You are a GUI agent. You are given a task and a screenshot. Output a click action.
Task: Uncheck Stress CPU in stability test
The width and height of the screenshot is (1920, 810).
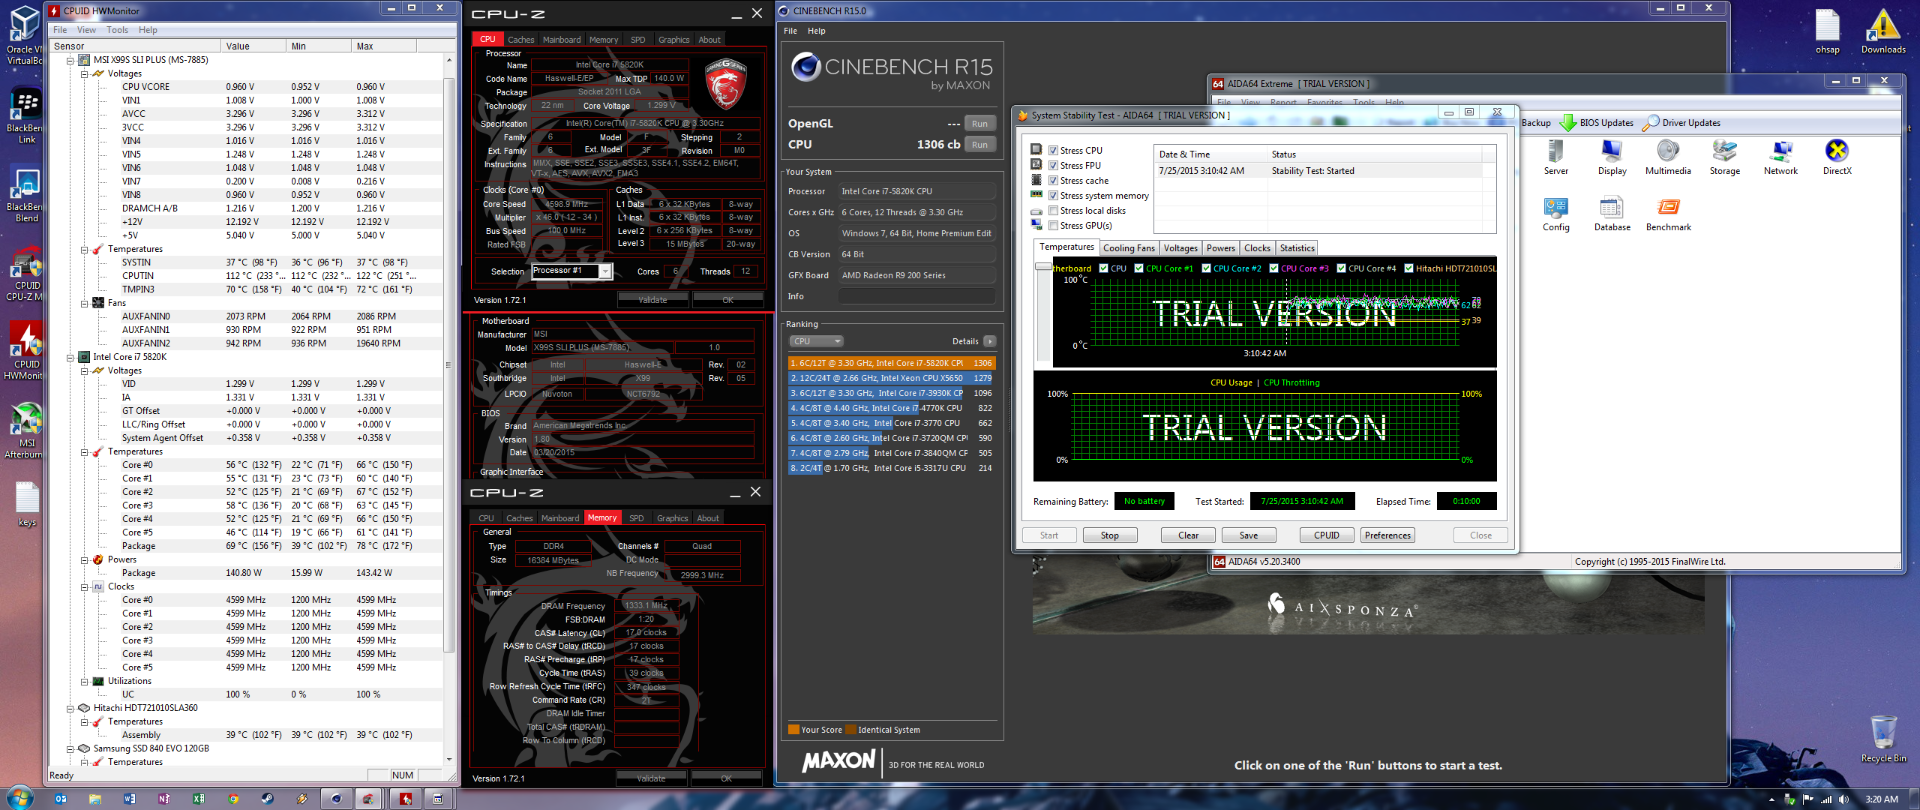tap(1053, 151)
